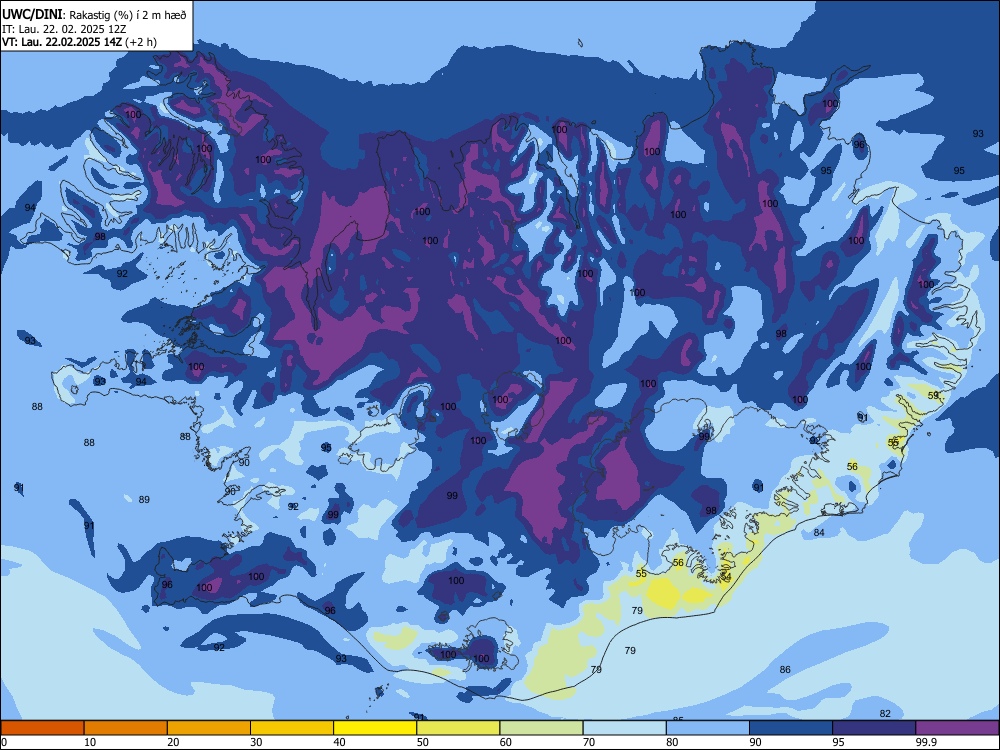Click the title text 'UWC/DINI: Rakastig (%) í 2 m hæð'
Screen dimensions: 1000x750
(94, 15)
